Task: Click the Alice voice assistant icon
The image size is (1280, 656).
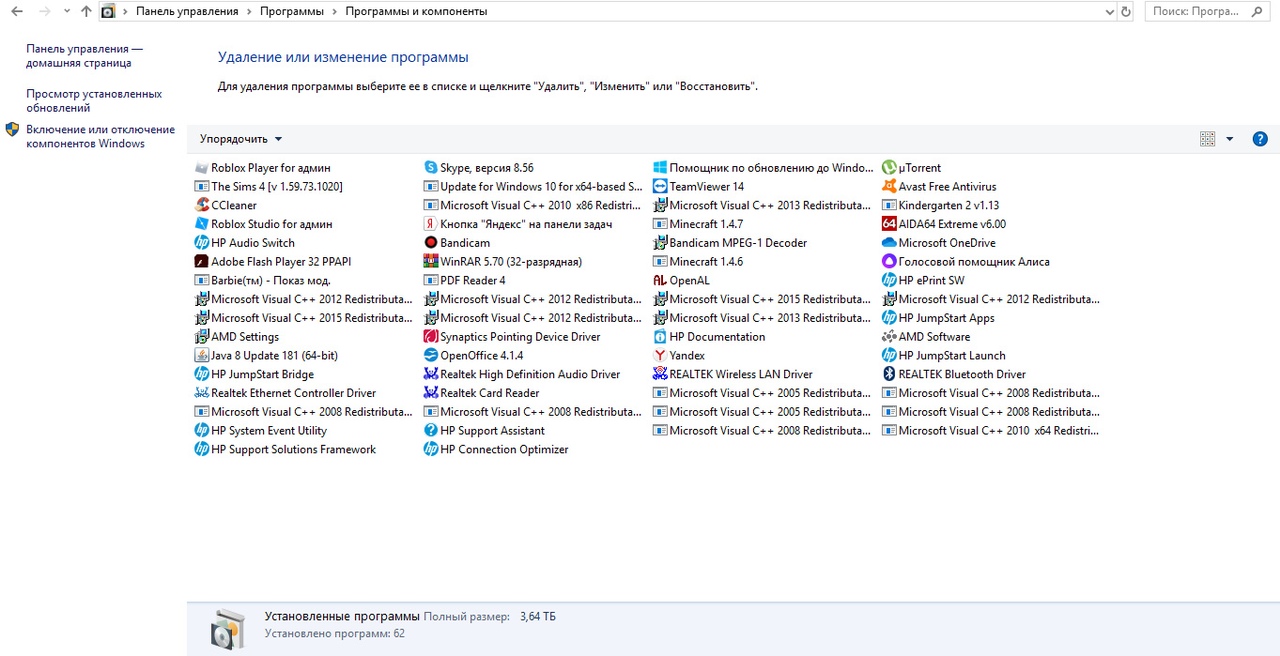Action: pyautogui.click(x=889, y=262)
